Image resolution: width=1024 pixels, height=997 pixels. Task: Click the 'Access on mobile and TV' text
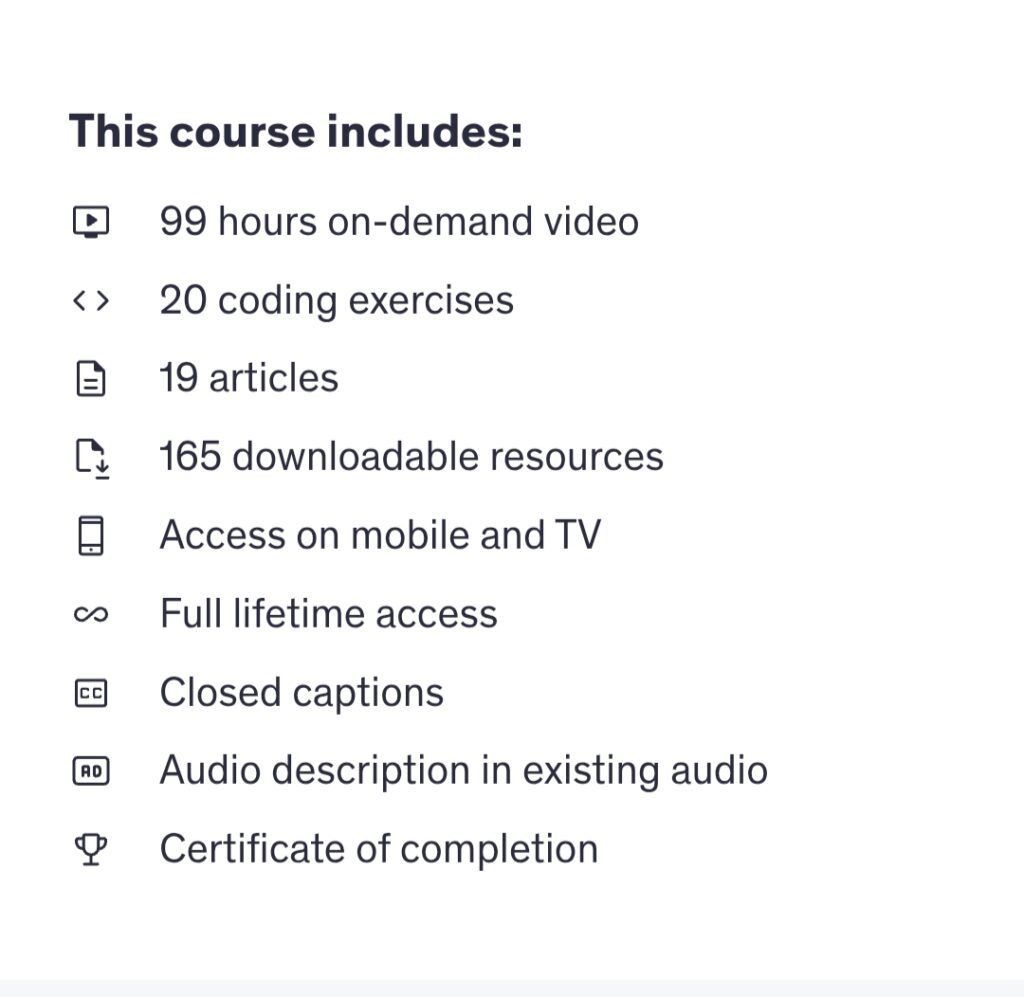(x=380, y=535)
